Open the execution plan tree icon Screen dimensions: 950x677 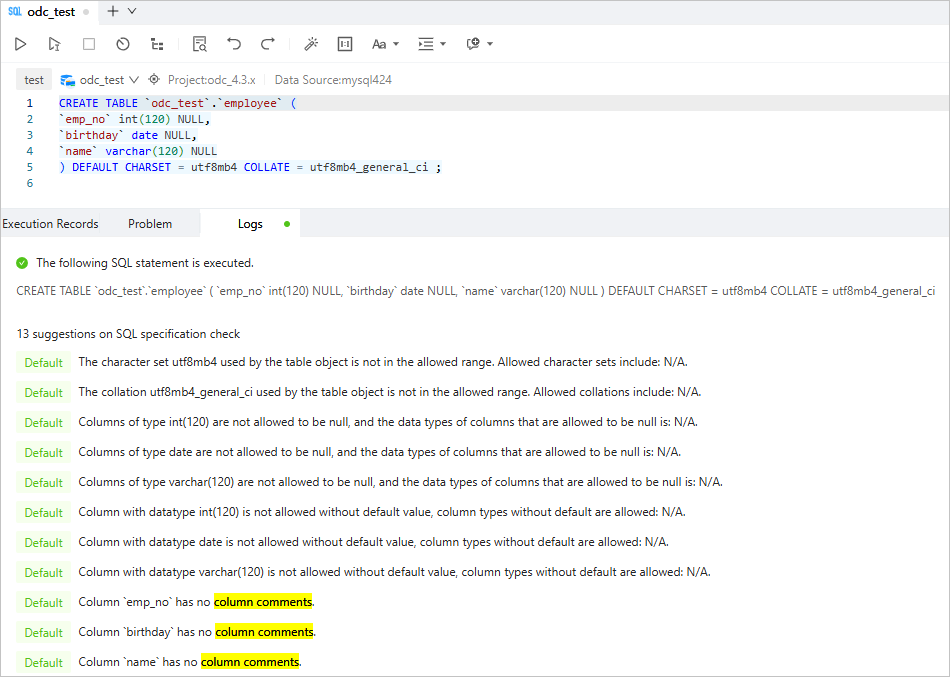[157, 44]
